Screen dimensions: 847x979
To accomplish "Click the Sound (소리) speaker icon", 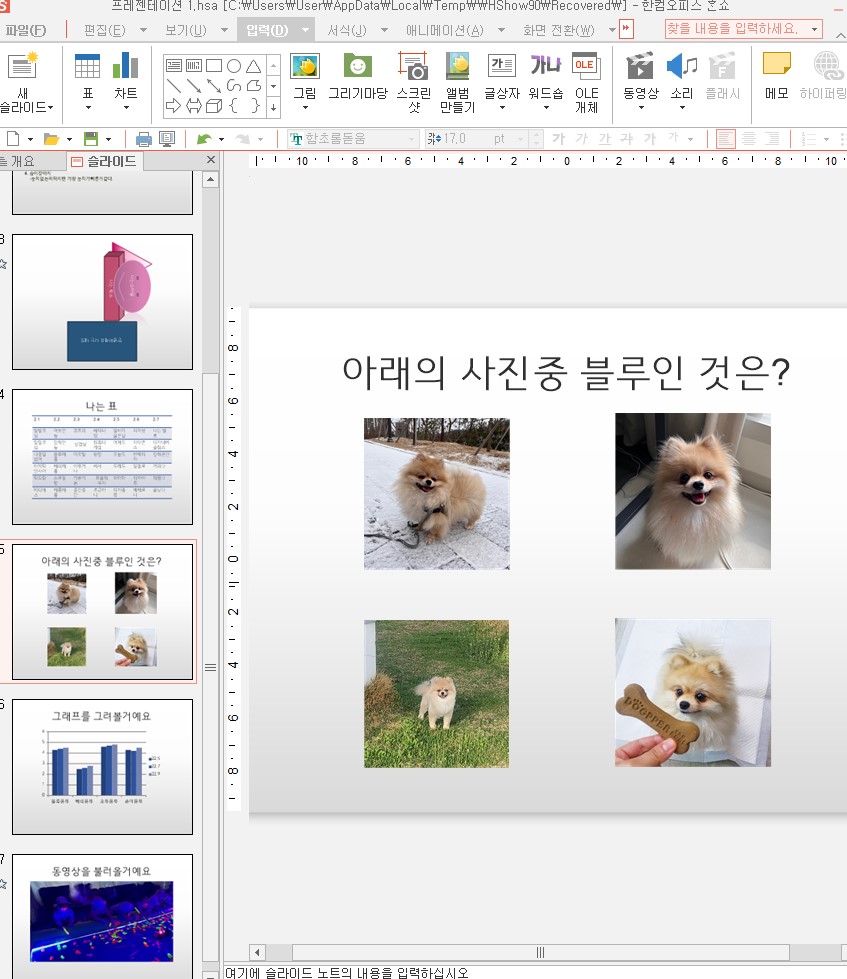I will (682, 66).
